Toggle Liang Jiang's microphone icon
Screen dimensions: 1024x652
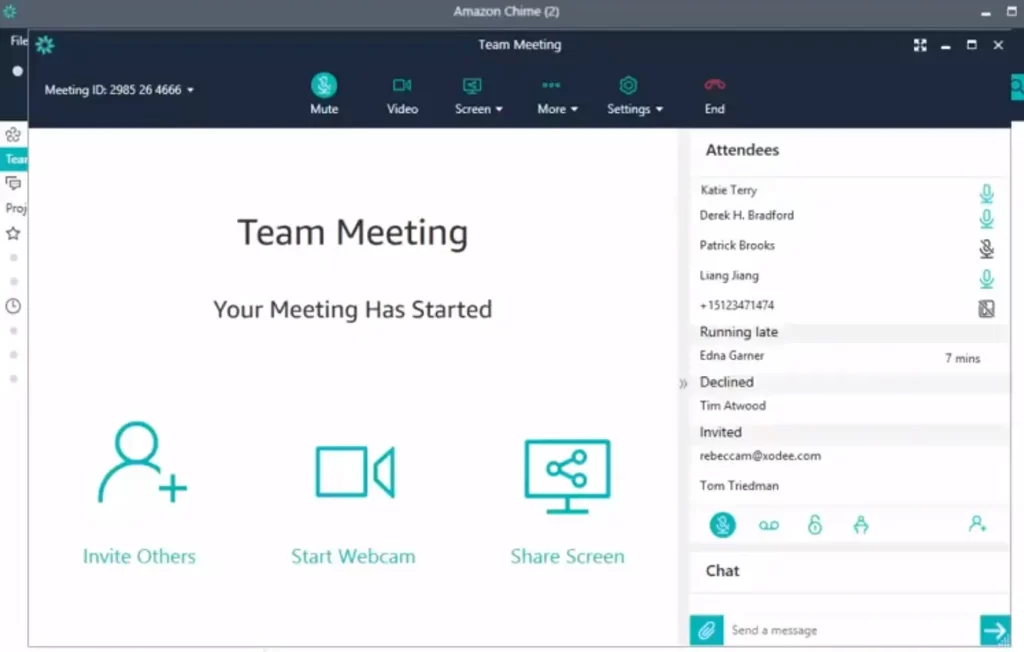click(986, 279)
